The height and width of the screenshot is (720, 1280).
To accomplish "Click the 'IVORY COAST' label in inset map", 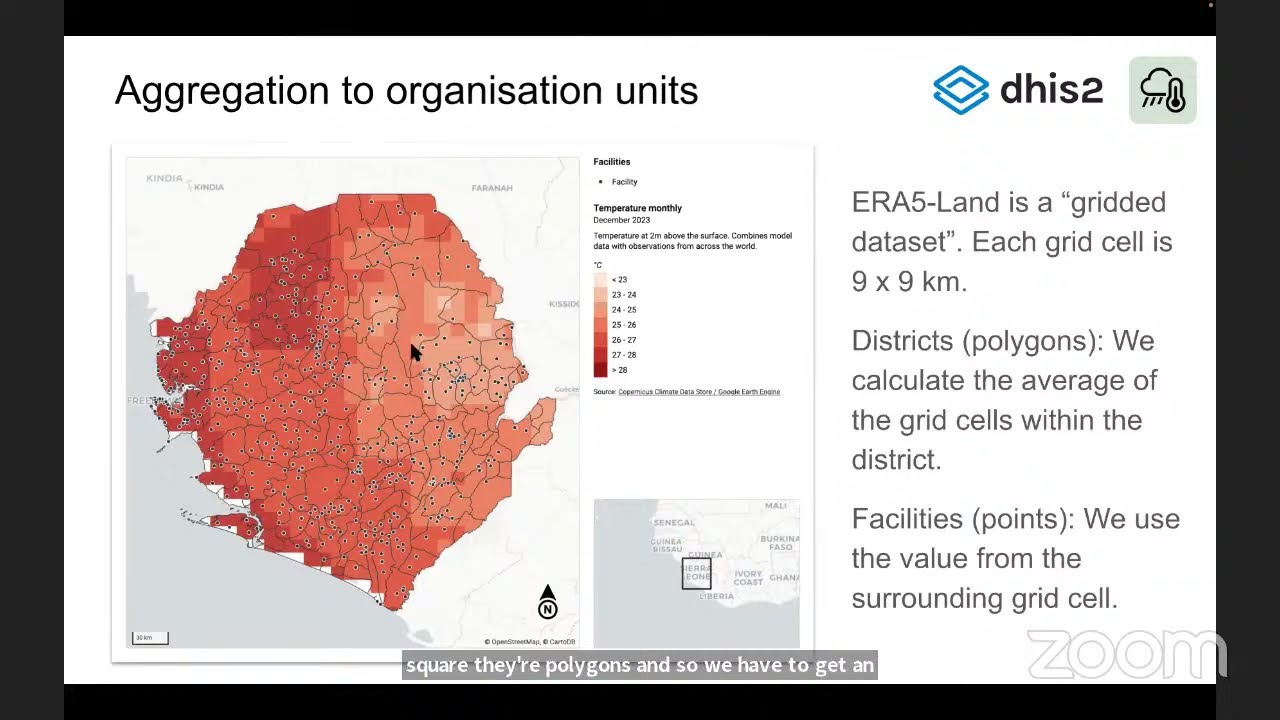I will (748, 578).
